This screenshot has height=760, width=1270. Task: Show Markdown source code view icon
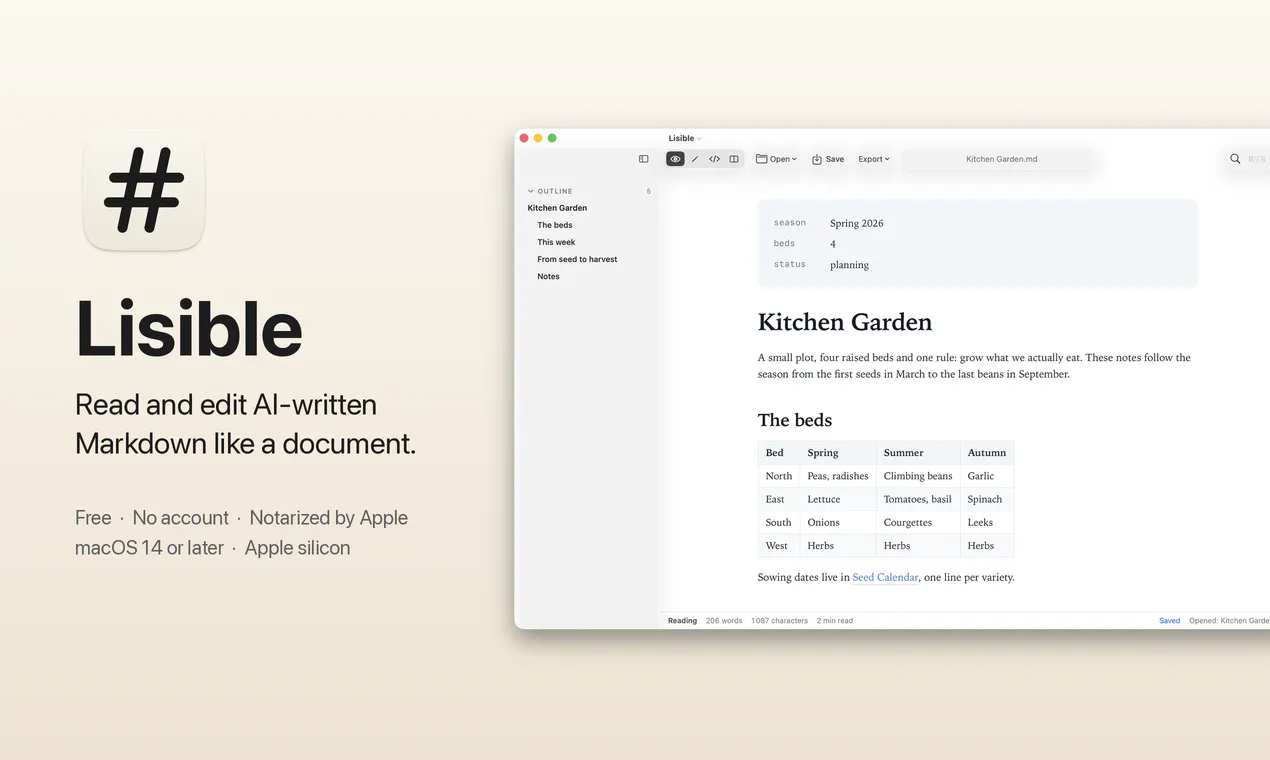click(714, 159)
